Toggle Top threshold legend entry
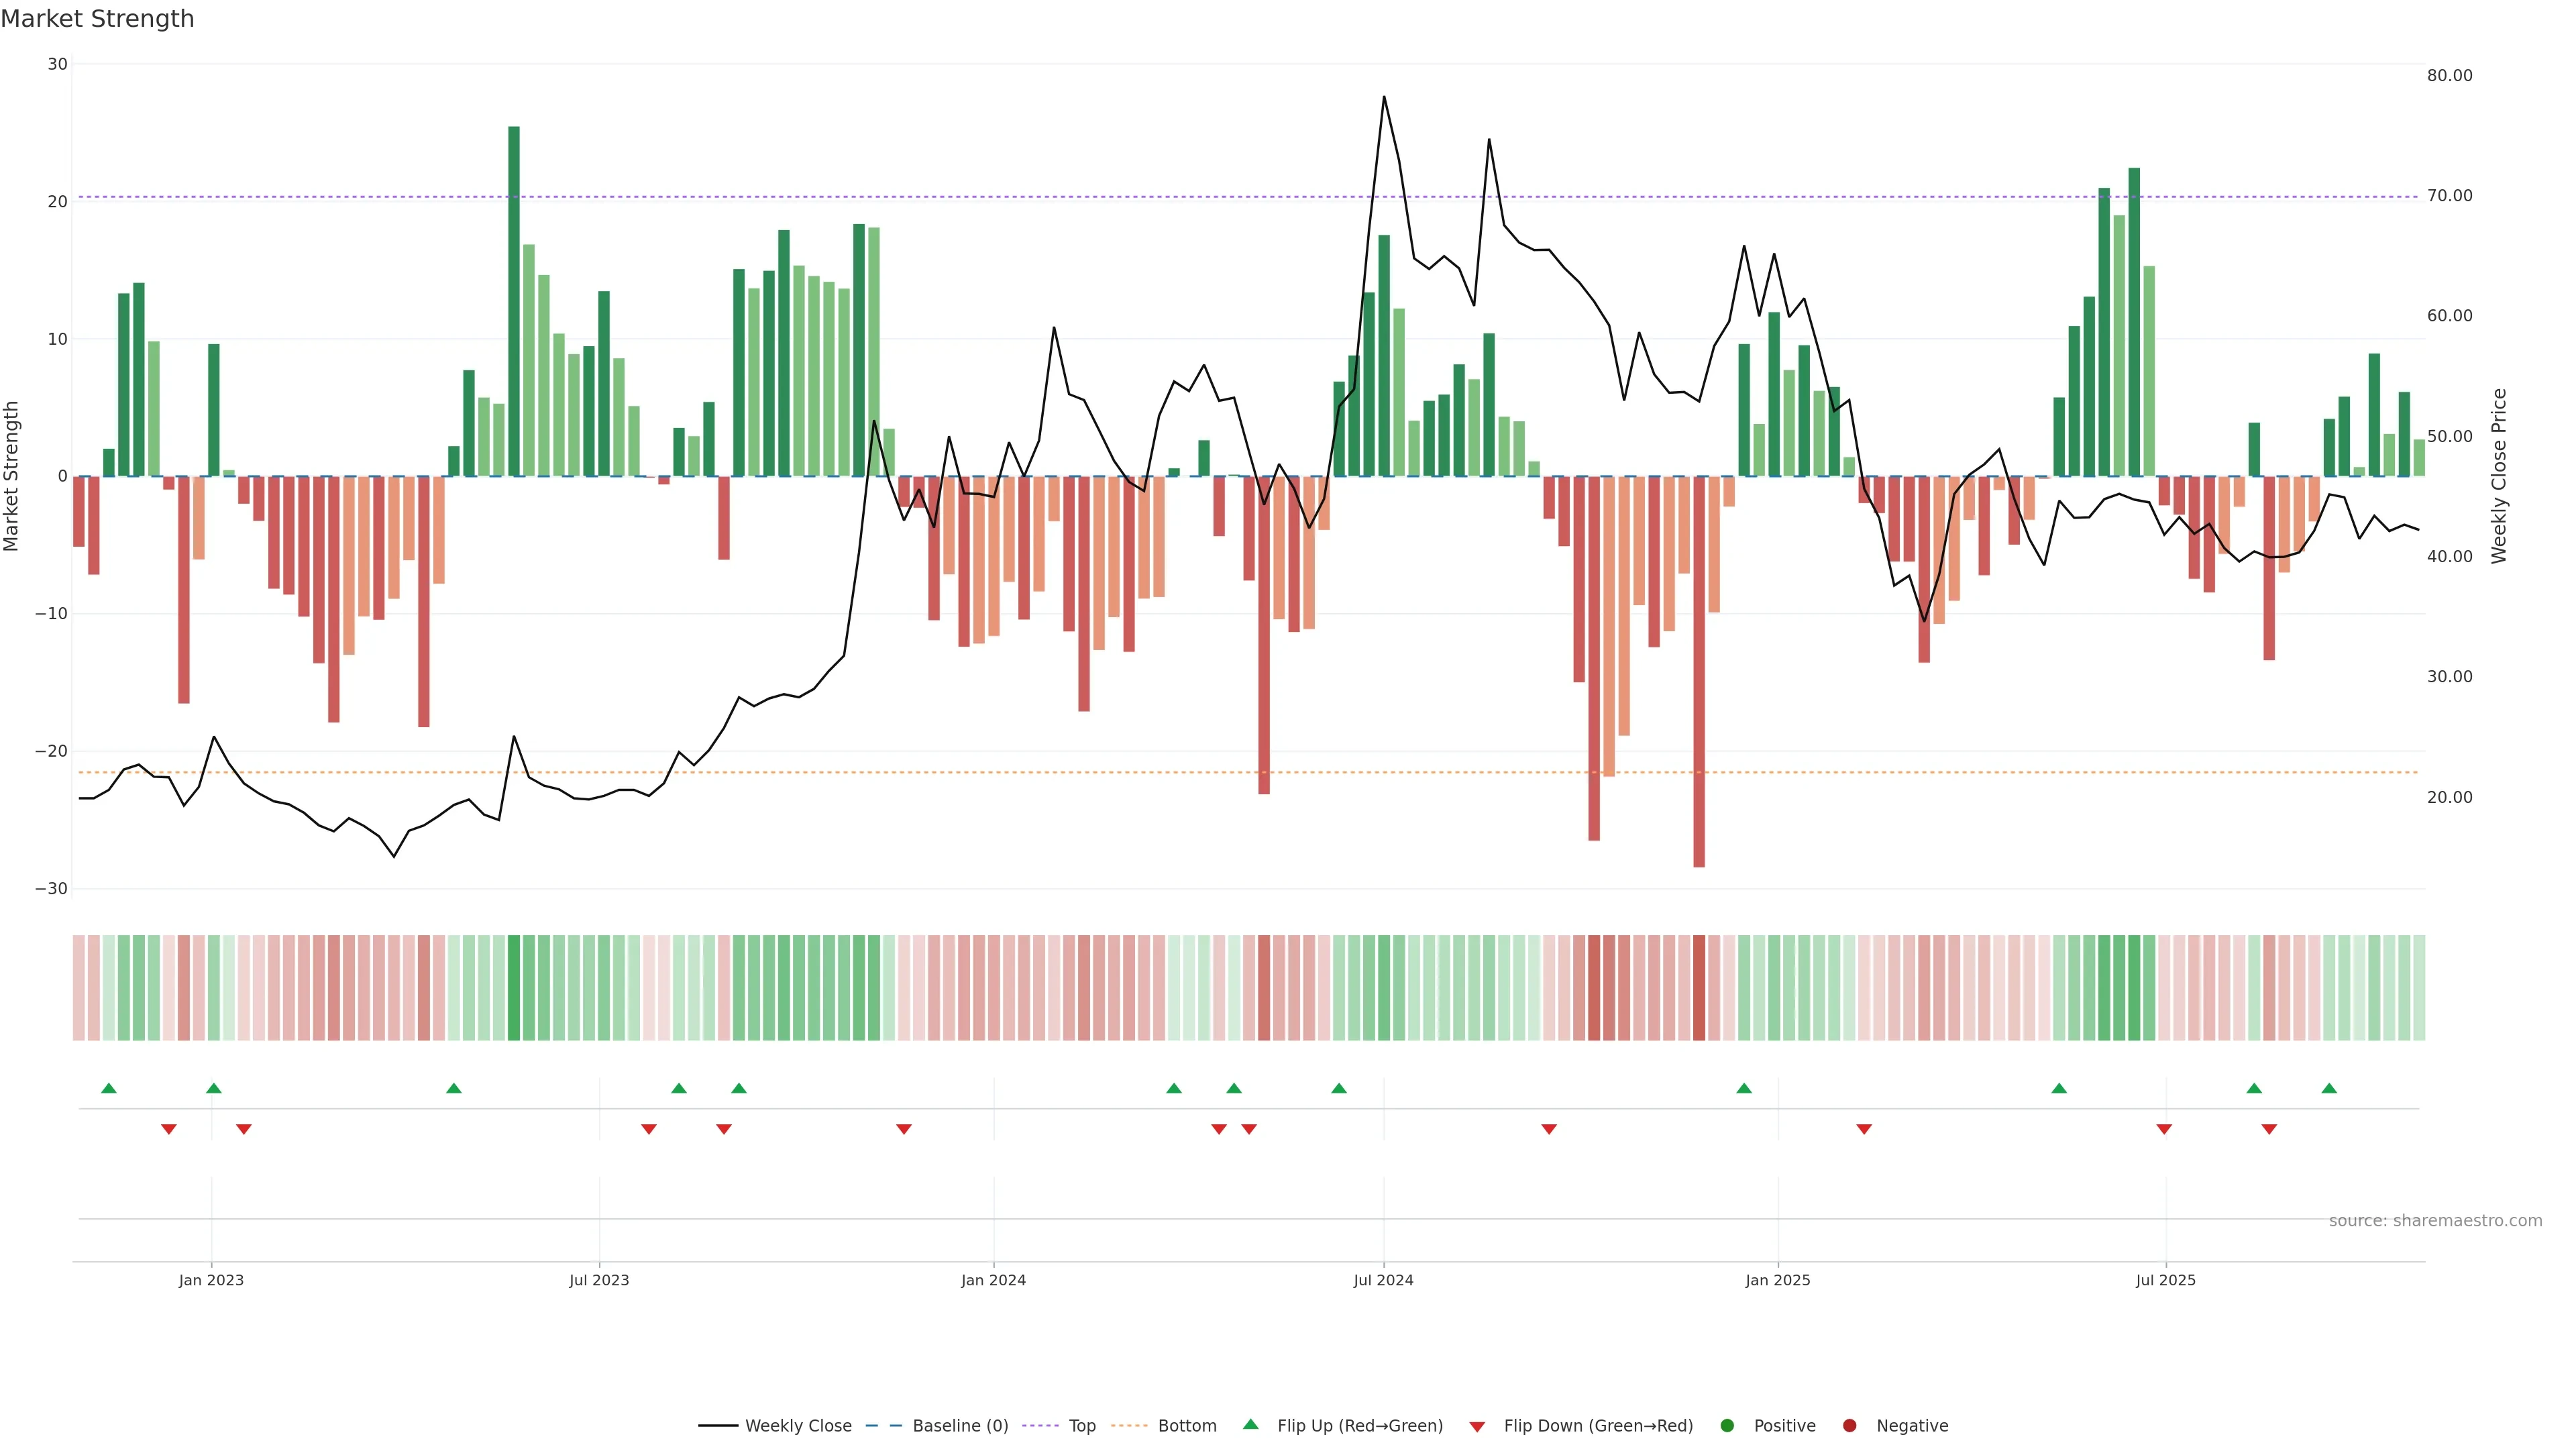2576x1449 pixels. (1081, 1425)
